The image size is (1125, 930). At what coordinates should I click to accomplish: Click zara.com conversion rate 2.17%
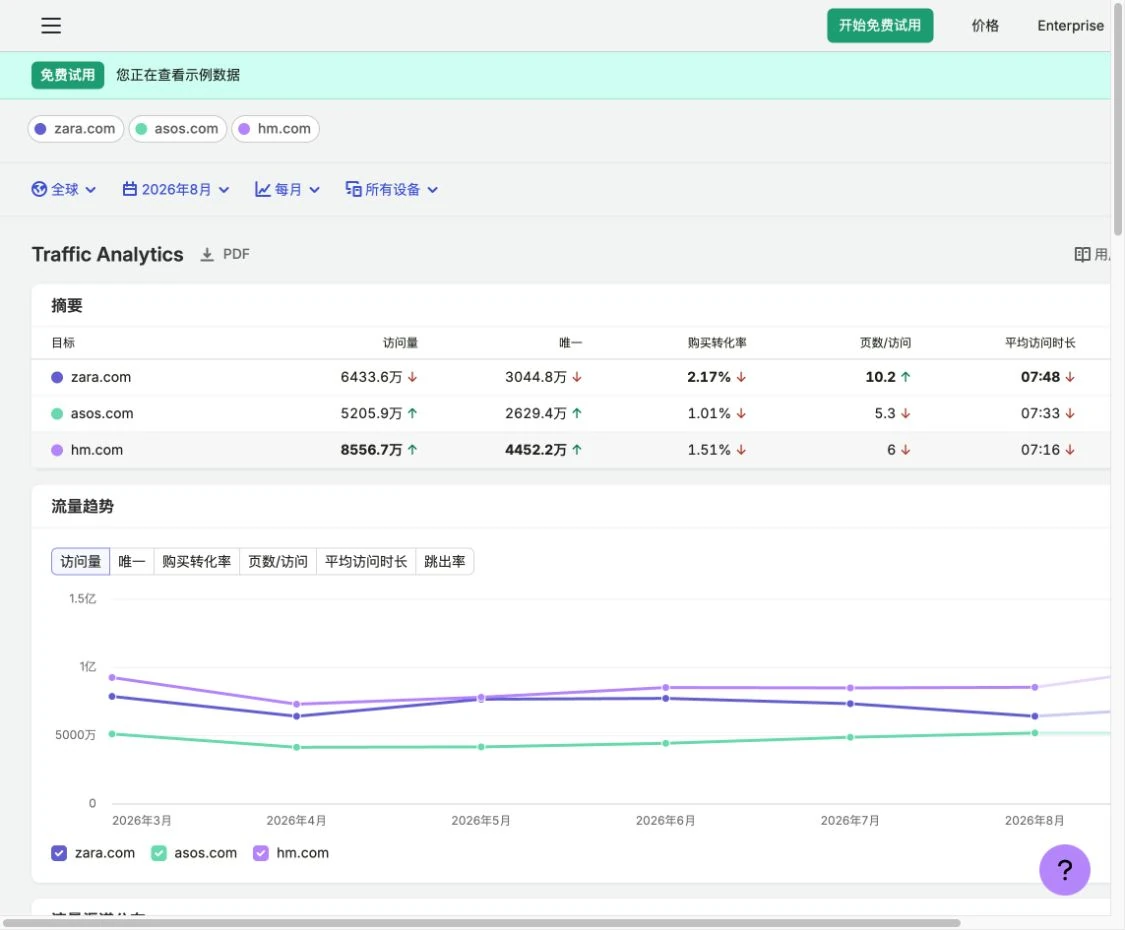point(708,377)
